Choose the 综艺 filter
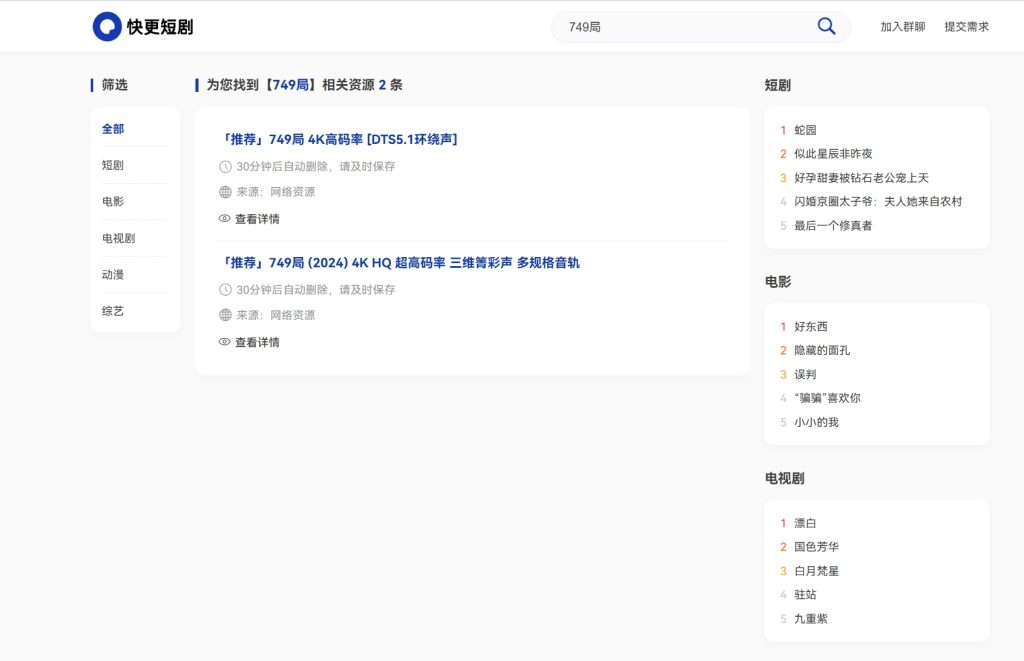Image resolution: width=1024 pixels, height=661 pixels. pos(113,311)
